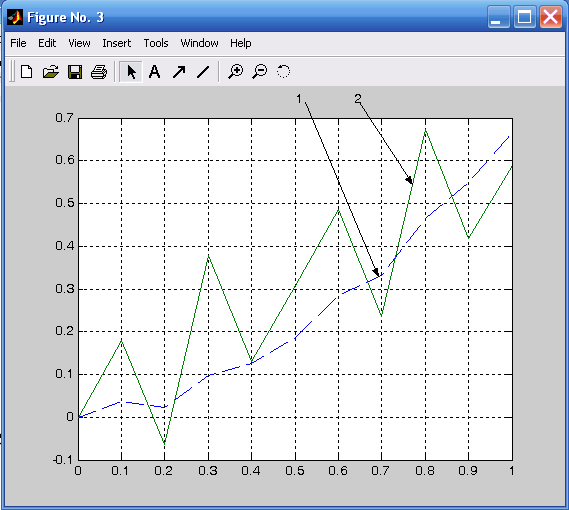The height and width of the screenshot is (510, 569).
Task: Open the Insert menu
Action: (x=116, y=43)
